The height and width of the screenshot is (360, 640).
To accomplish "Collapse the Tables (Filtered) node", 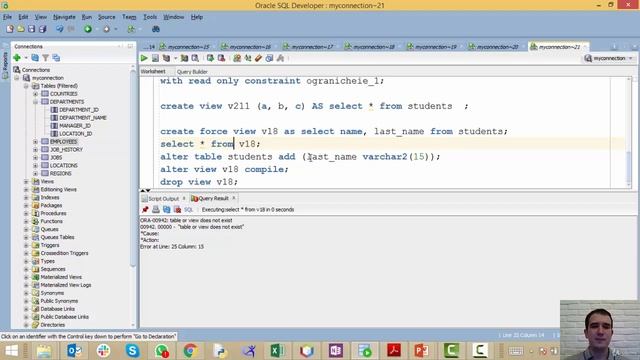I will (x=26, y=86).
